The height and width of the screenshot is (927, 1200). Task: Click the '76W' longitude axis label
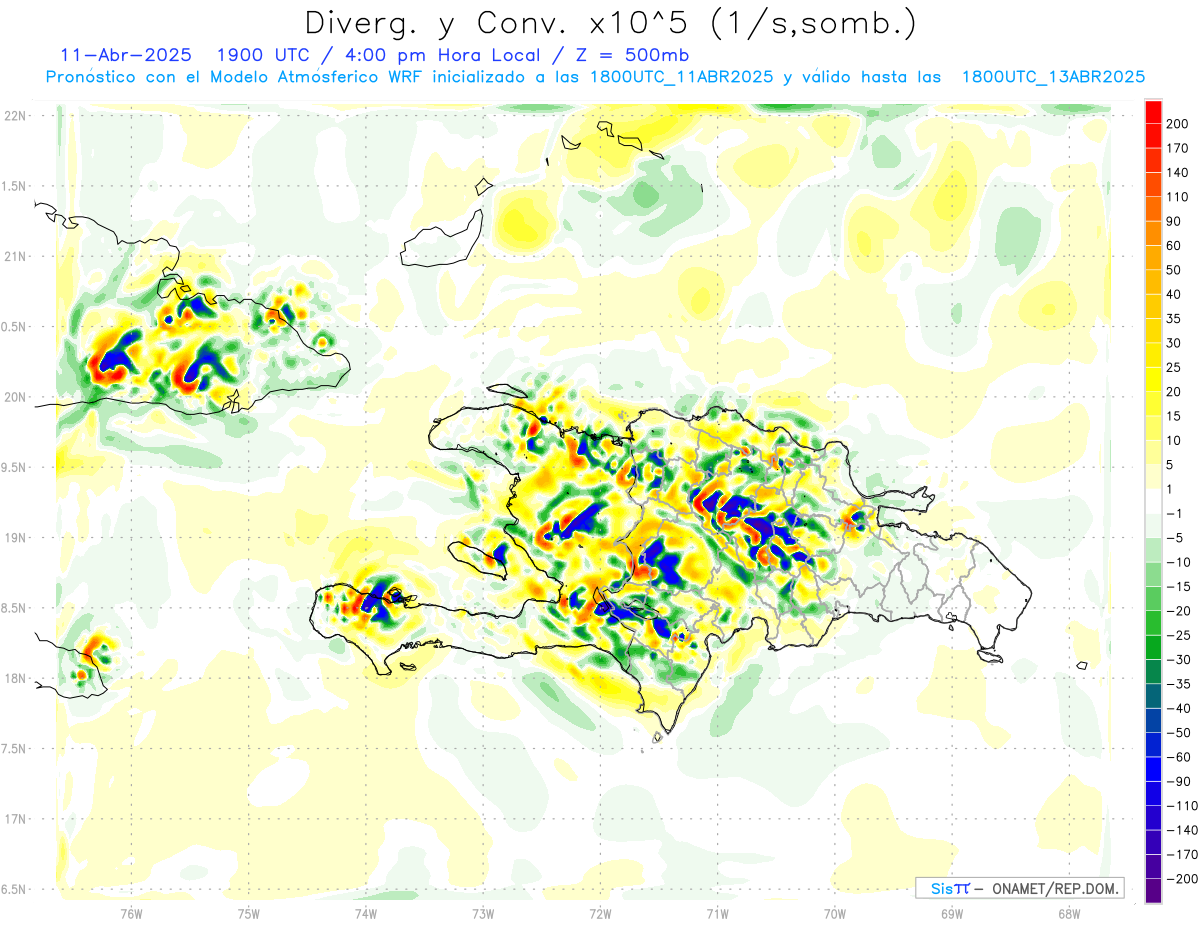click(x=131, y=913)
